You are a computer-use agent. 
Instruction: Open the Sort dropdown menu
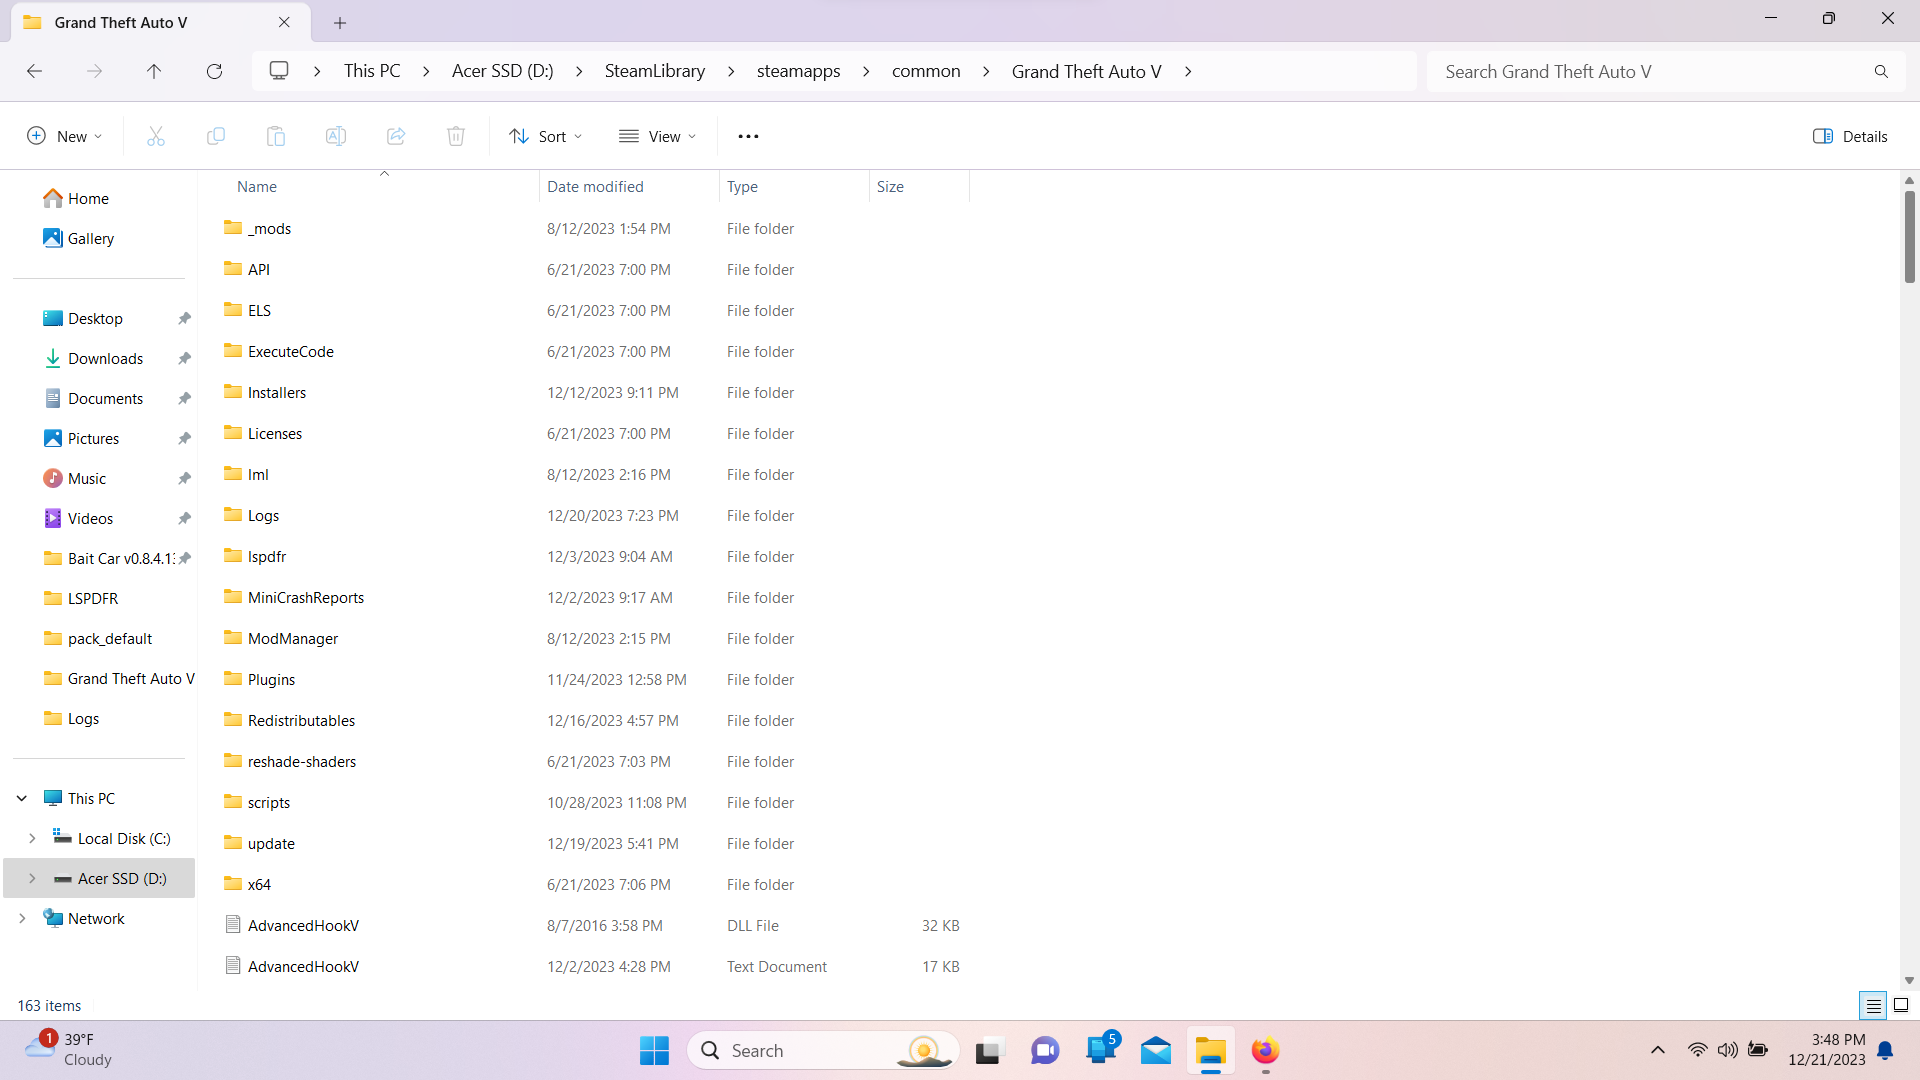pyautogui.click(x=545, y=136)
